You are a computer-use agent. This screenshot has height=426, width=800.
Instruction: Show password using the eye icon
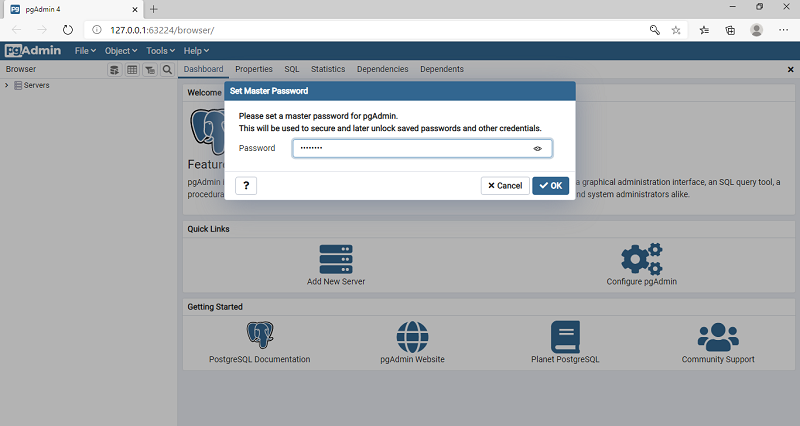[537, 148]
